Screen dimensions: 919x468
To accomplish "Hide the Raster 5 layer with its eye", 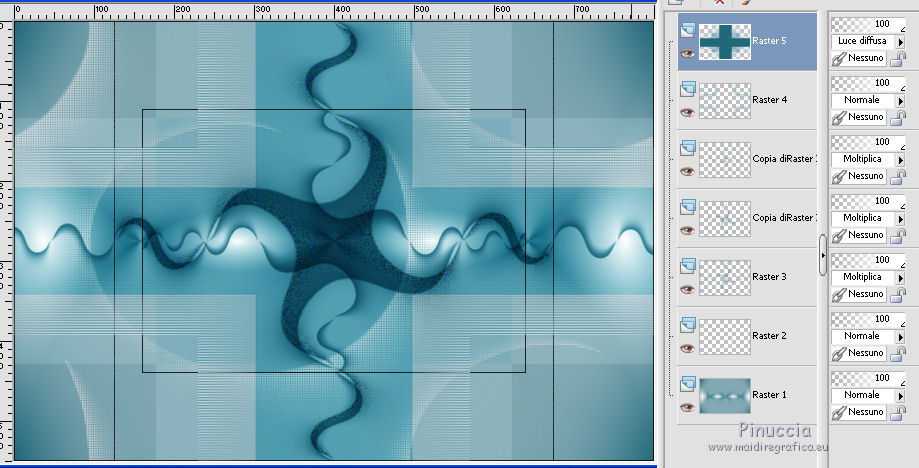I will (687, 53).
